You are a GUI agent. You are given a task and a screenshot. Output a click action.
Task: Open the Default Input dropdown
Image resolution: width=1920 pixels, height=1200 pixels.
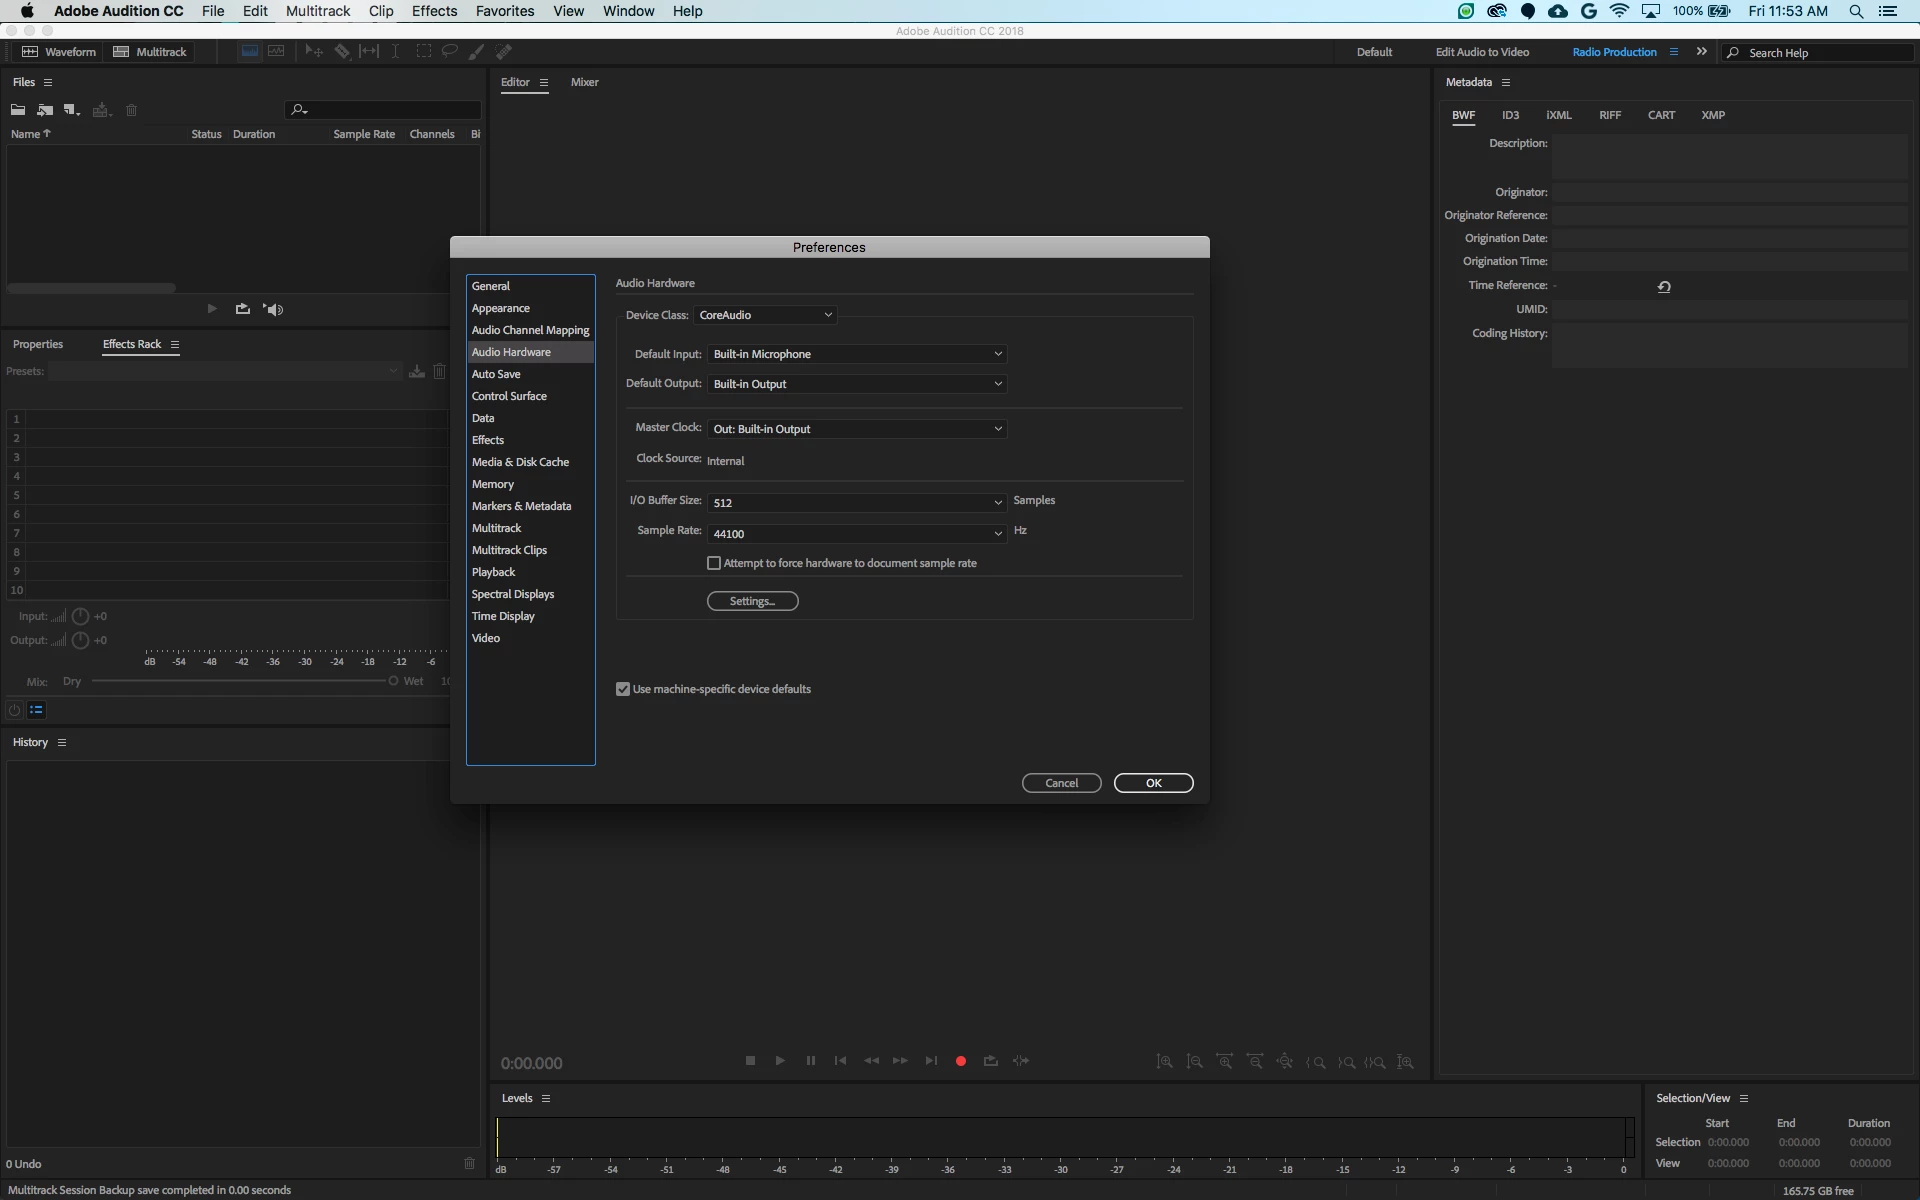click(857, 354)
